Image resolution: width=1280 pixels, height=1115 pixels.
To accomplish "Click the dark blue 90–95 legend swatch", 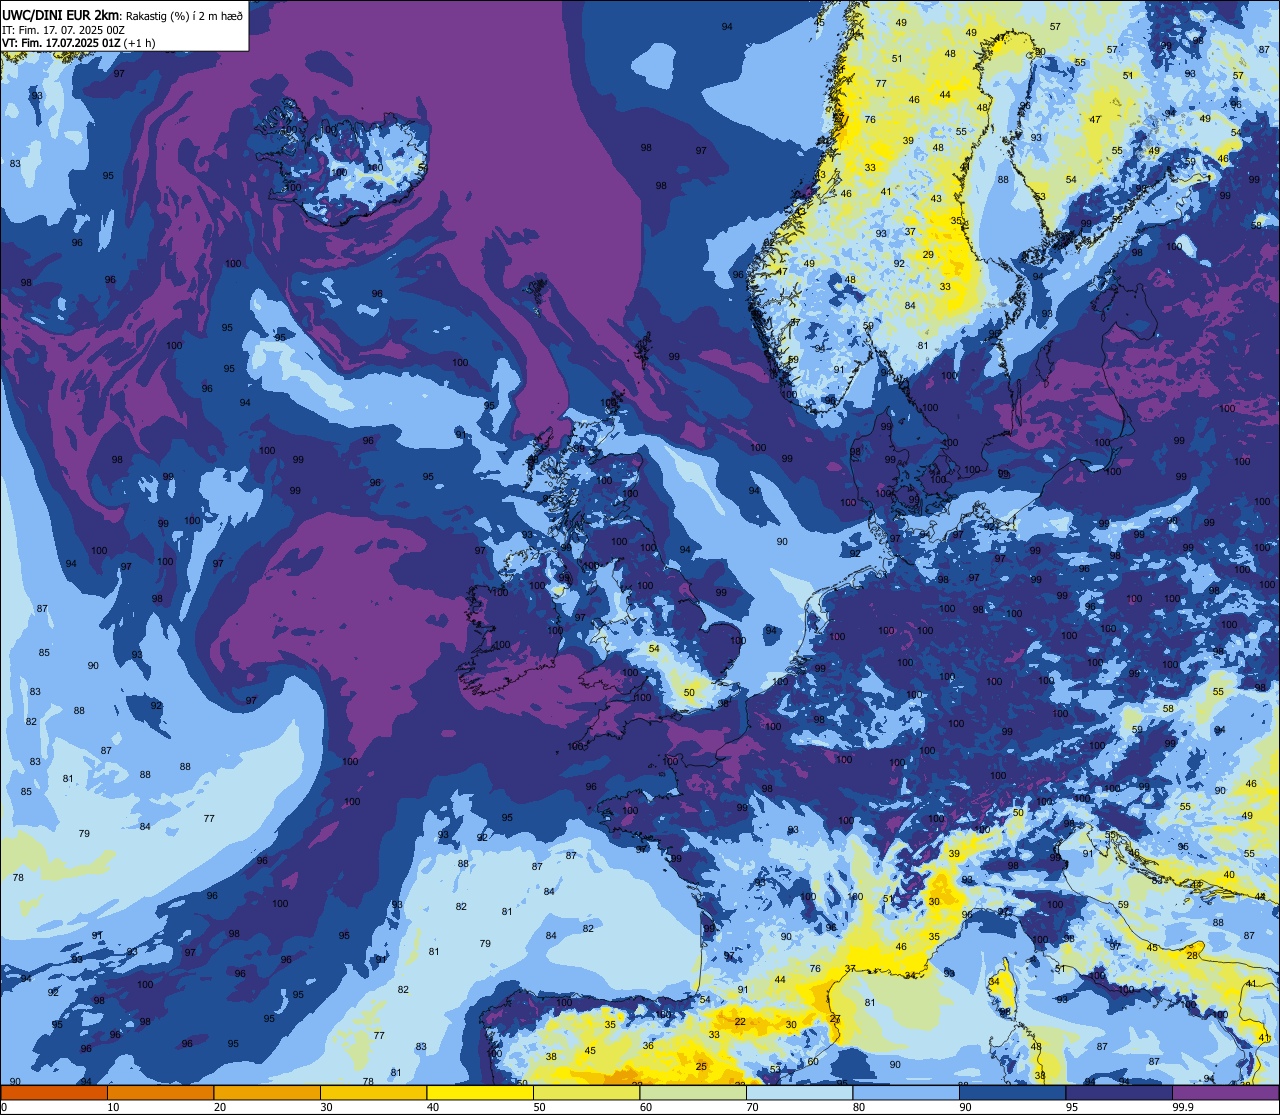I will point(1012,1092).
